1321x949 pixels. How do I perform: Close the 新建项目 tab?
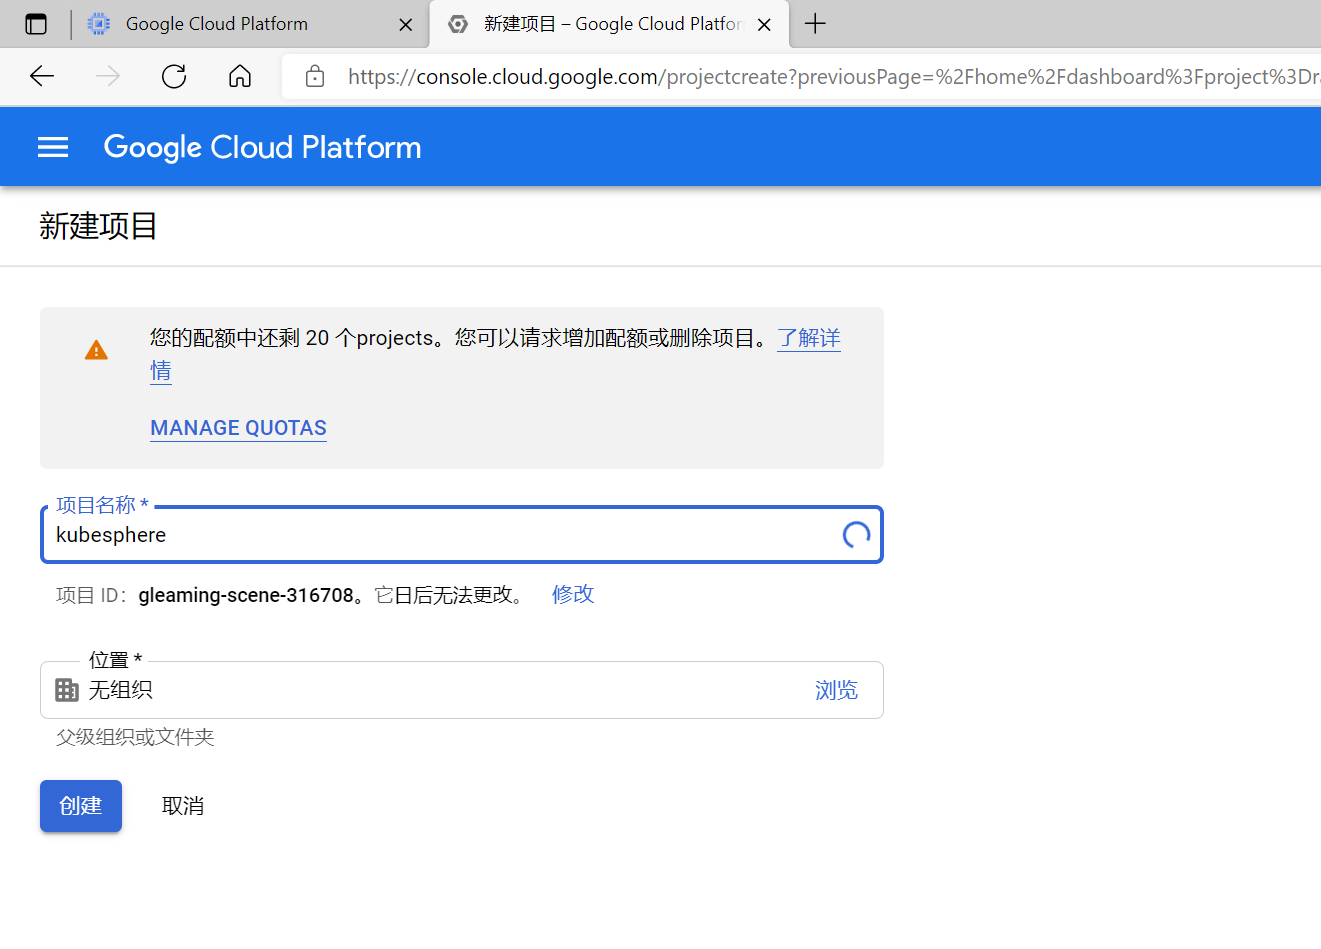tap(764, 25)
